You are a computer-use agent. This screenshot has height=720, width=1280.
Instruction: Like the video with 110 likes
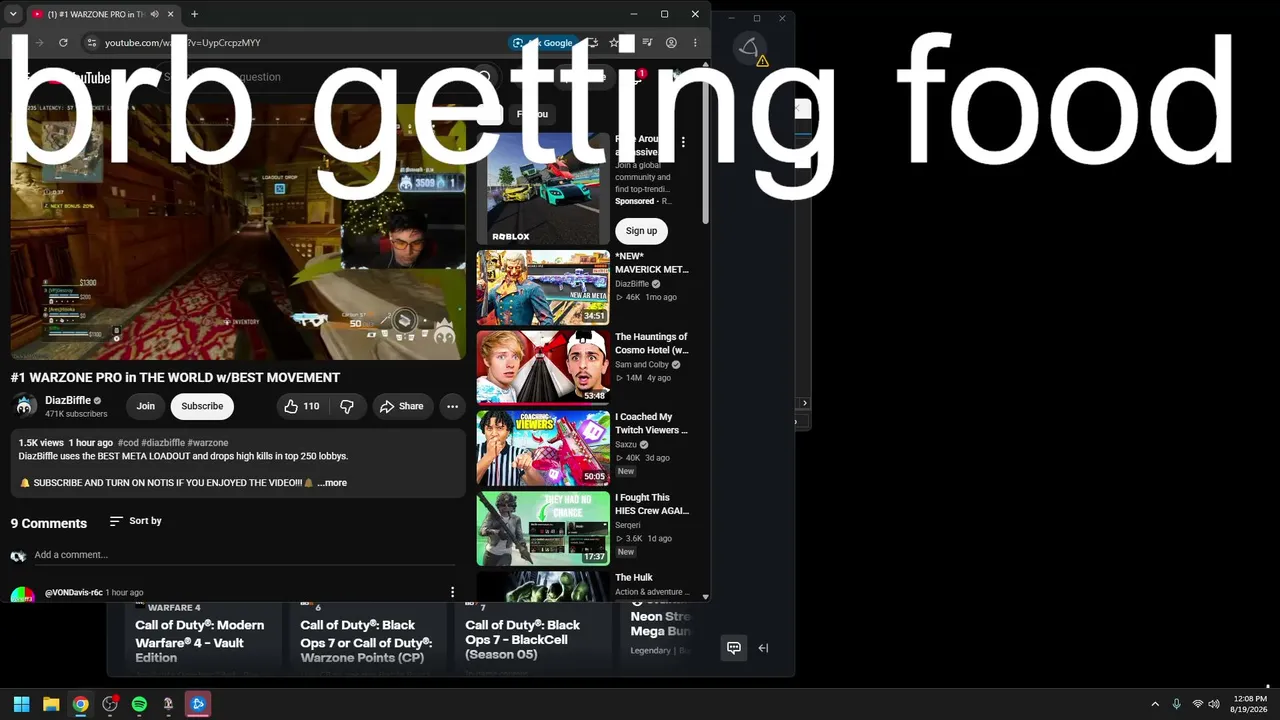tap(301, 406)
